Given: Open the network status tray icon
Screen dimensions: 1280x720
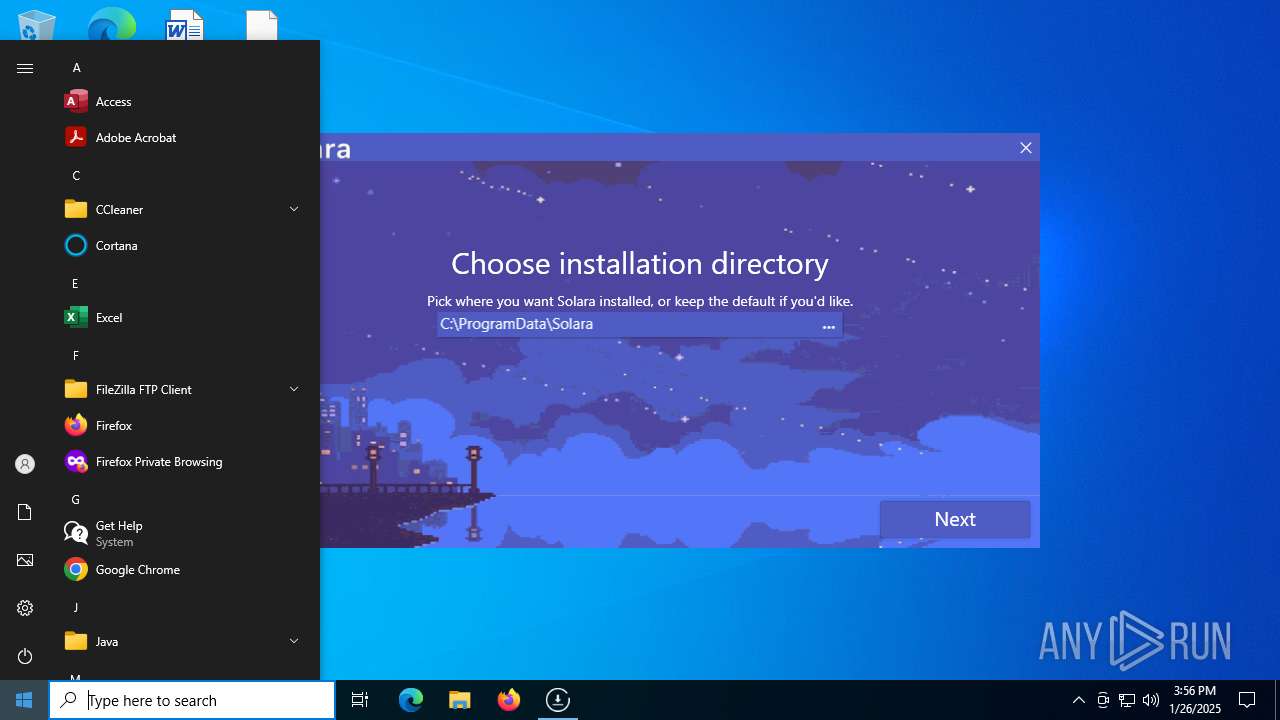Looking at the screenshot, I should (1127, 700).
